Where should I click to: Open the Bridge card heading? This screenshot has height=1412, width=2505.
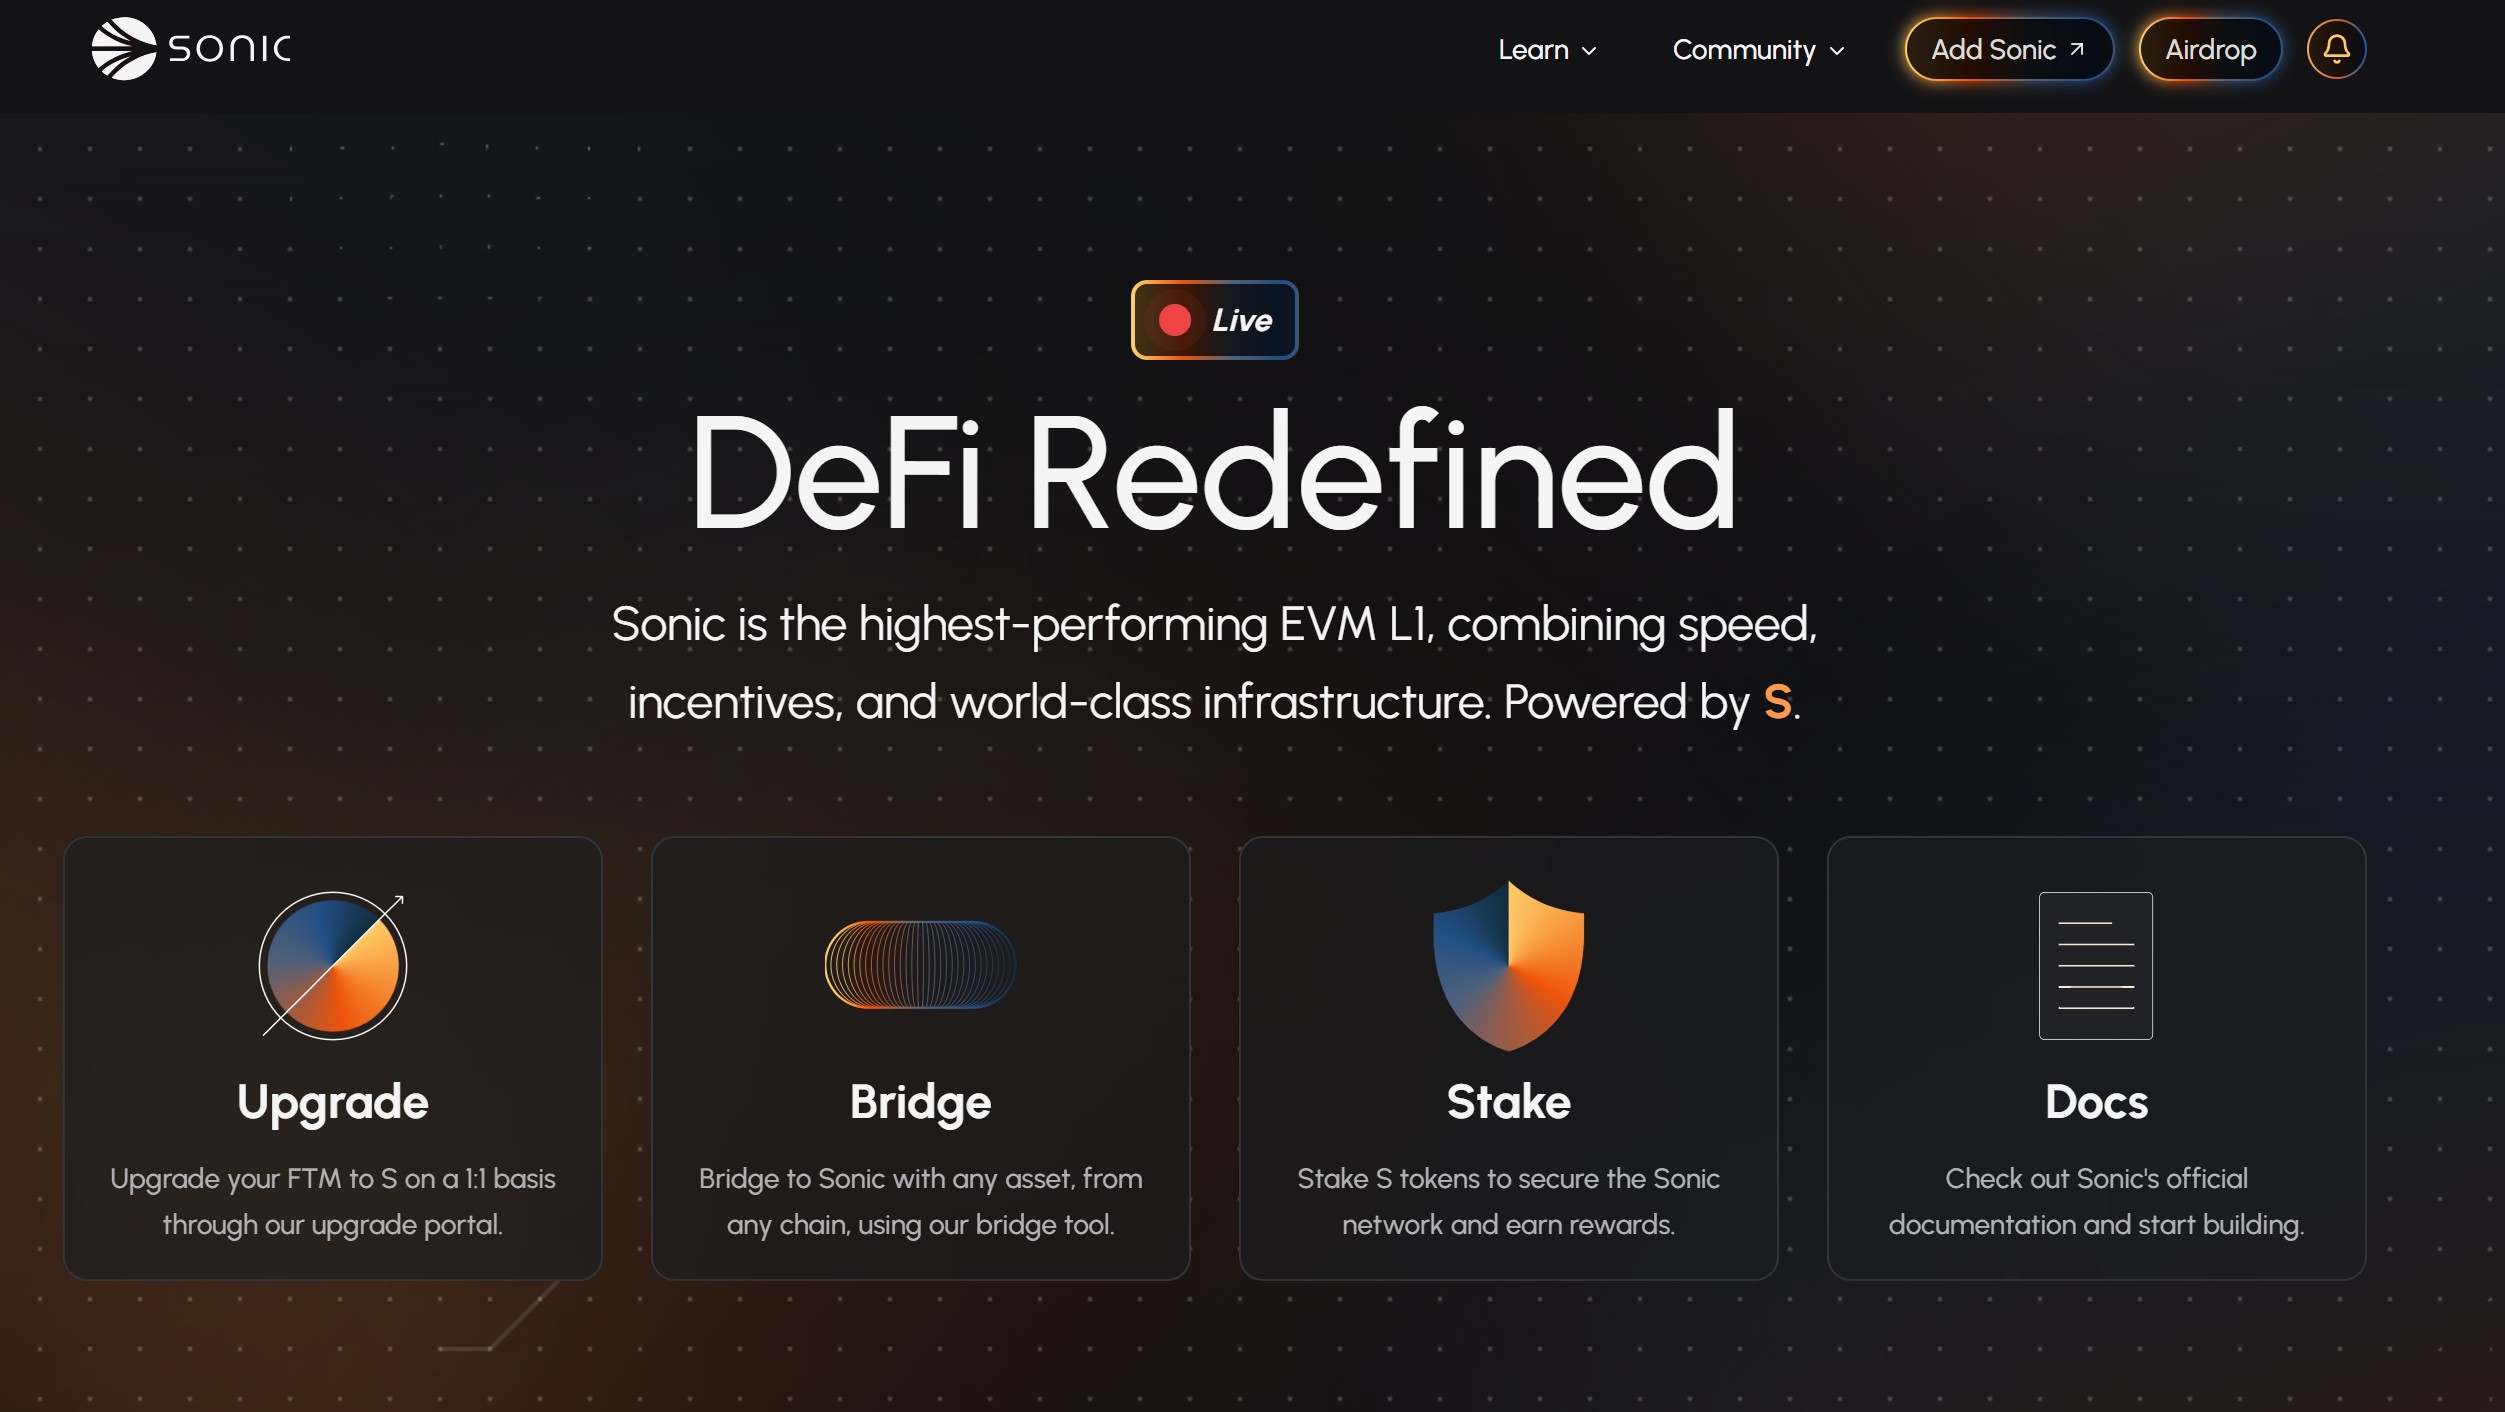(920, 1102)
